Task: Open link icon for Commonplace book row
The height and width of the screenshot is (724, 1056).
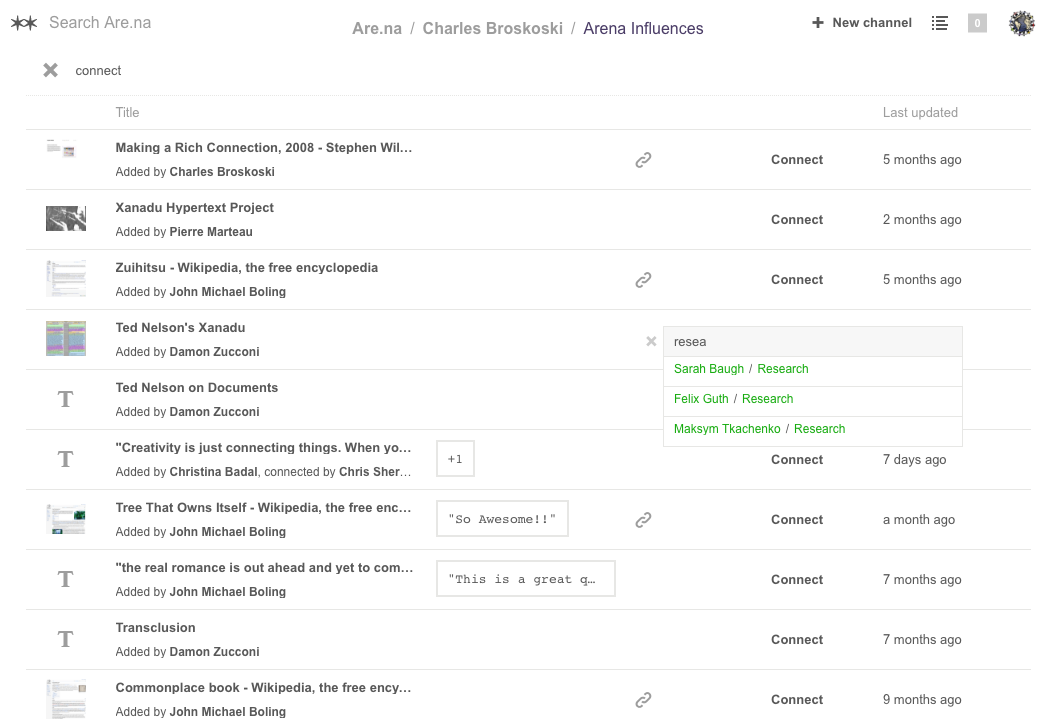Action: [643, 700]
